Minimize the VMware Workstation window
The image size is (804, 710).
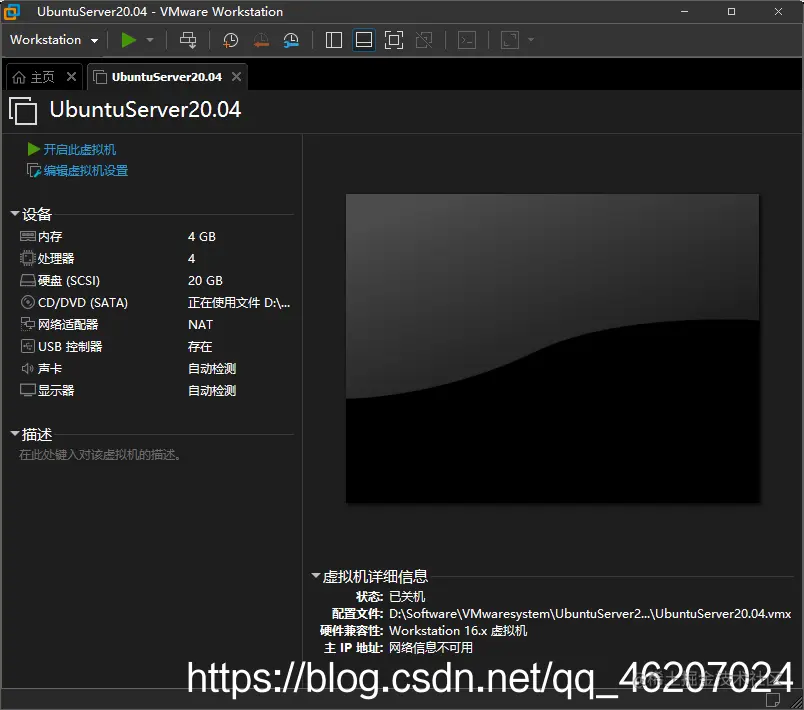click(x=684, y=11)
